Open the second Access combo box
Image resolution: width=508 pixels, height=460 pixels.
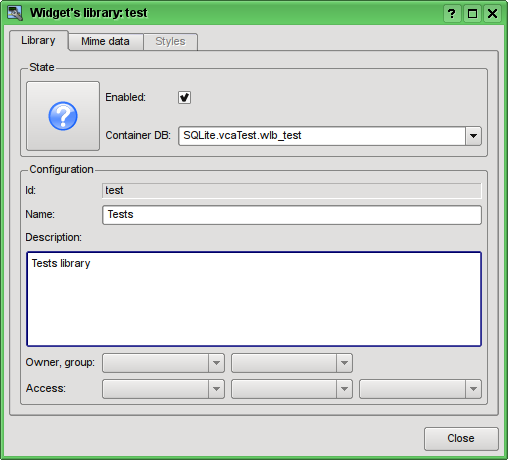[x=292, y=389]
